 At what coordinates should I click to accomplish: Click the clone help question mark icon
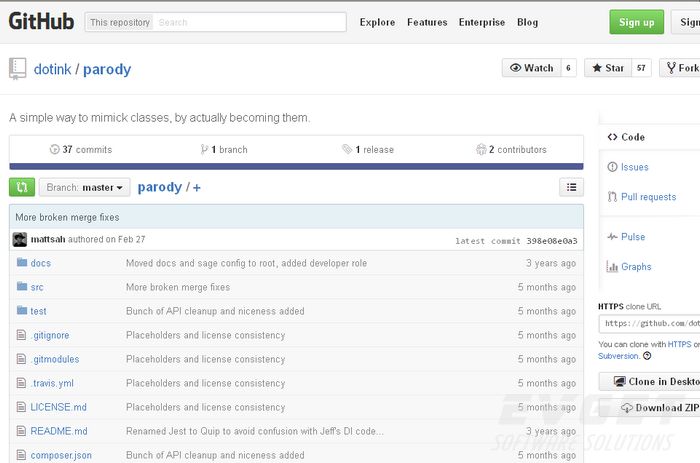(x=647, y=356)
